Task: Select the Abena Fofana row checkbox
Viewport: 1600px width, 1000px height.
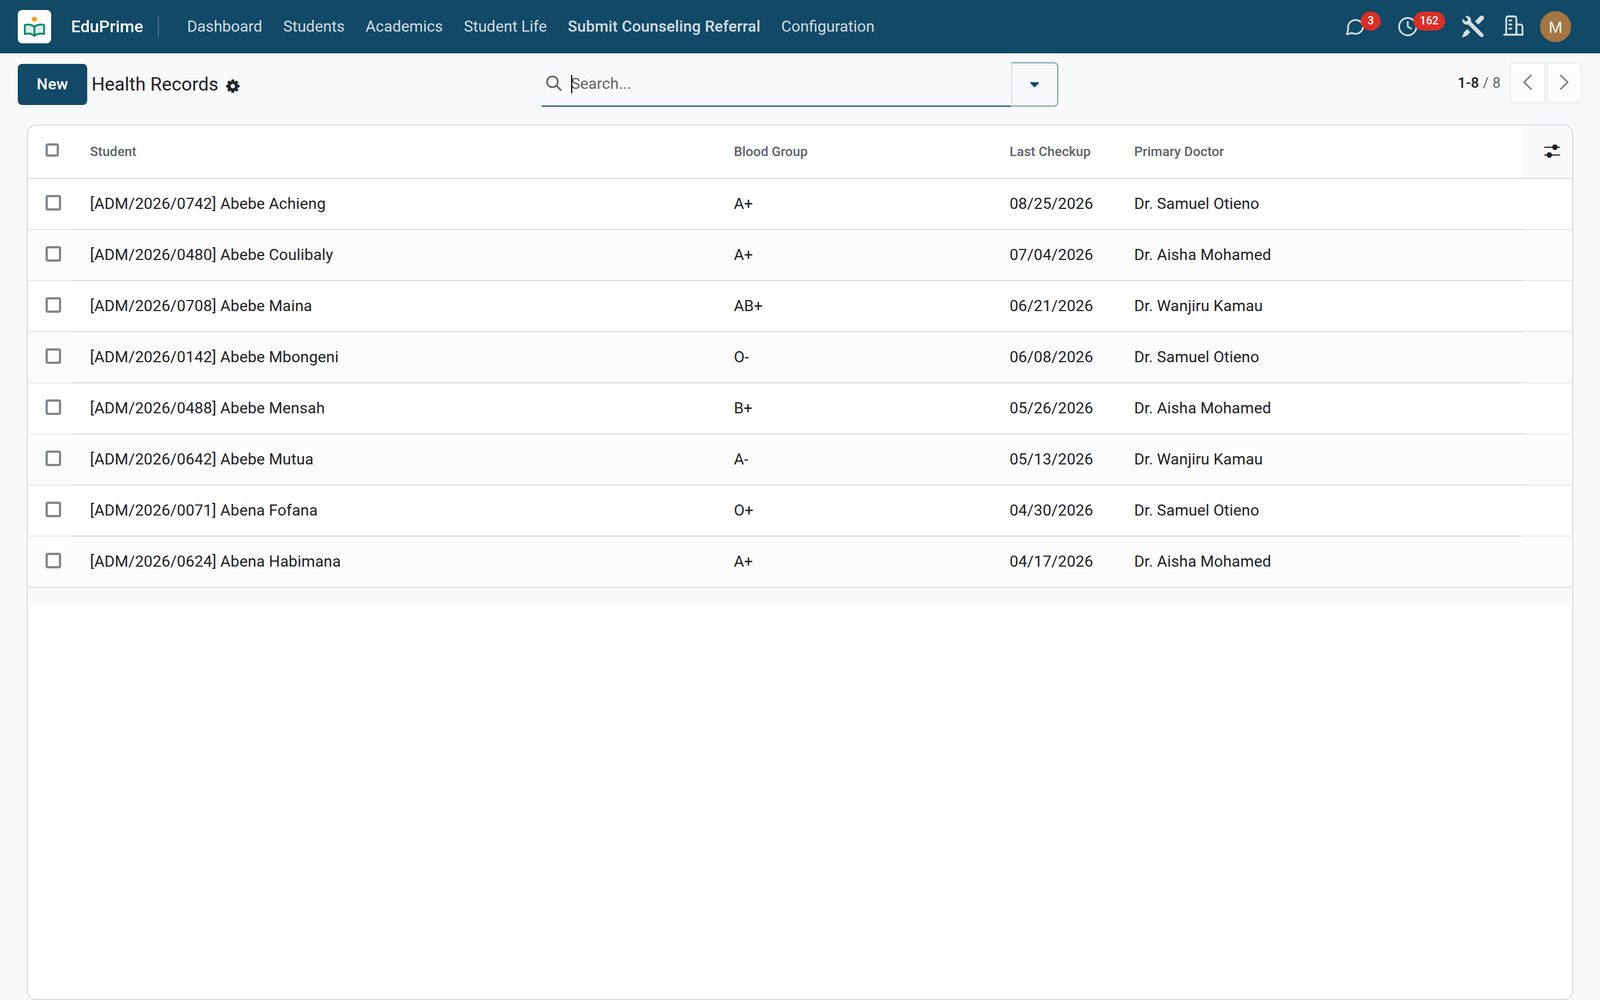Action: click(53, 510)
